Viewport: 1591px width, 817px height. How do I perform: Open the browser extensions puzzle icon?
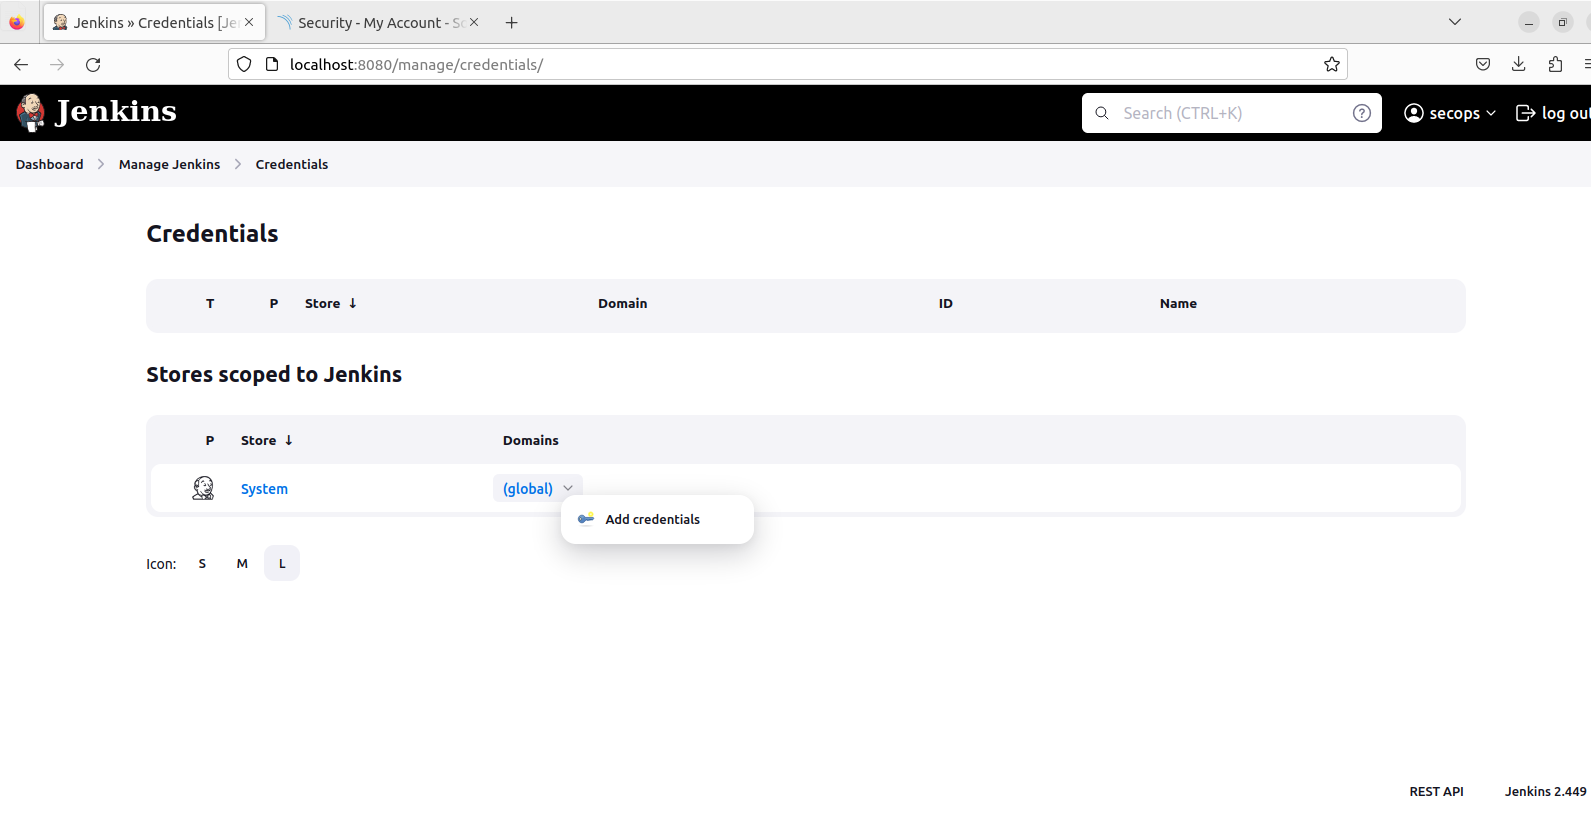(x=1555, y=64)
